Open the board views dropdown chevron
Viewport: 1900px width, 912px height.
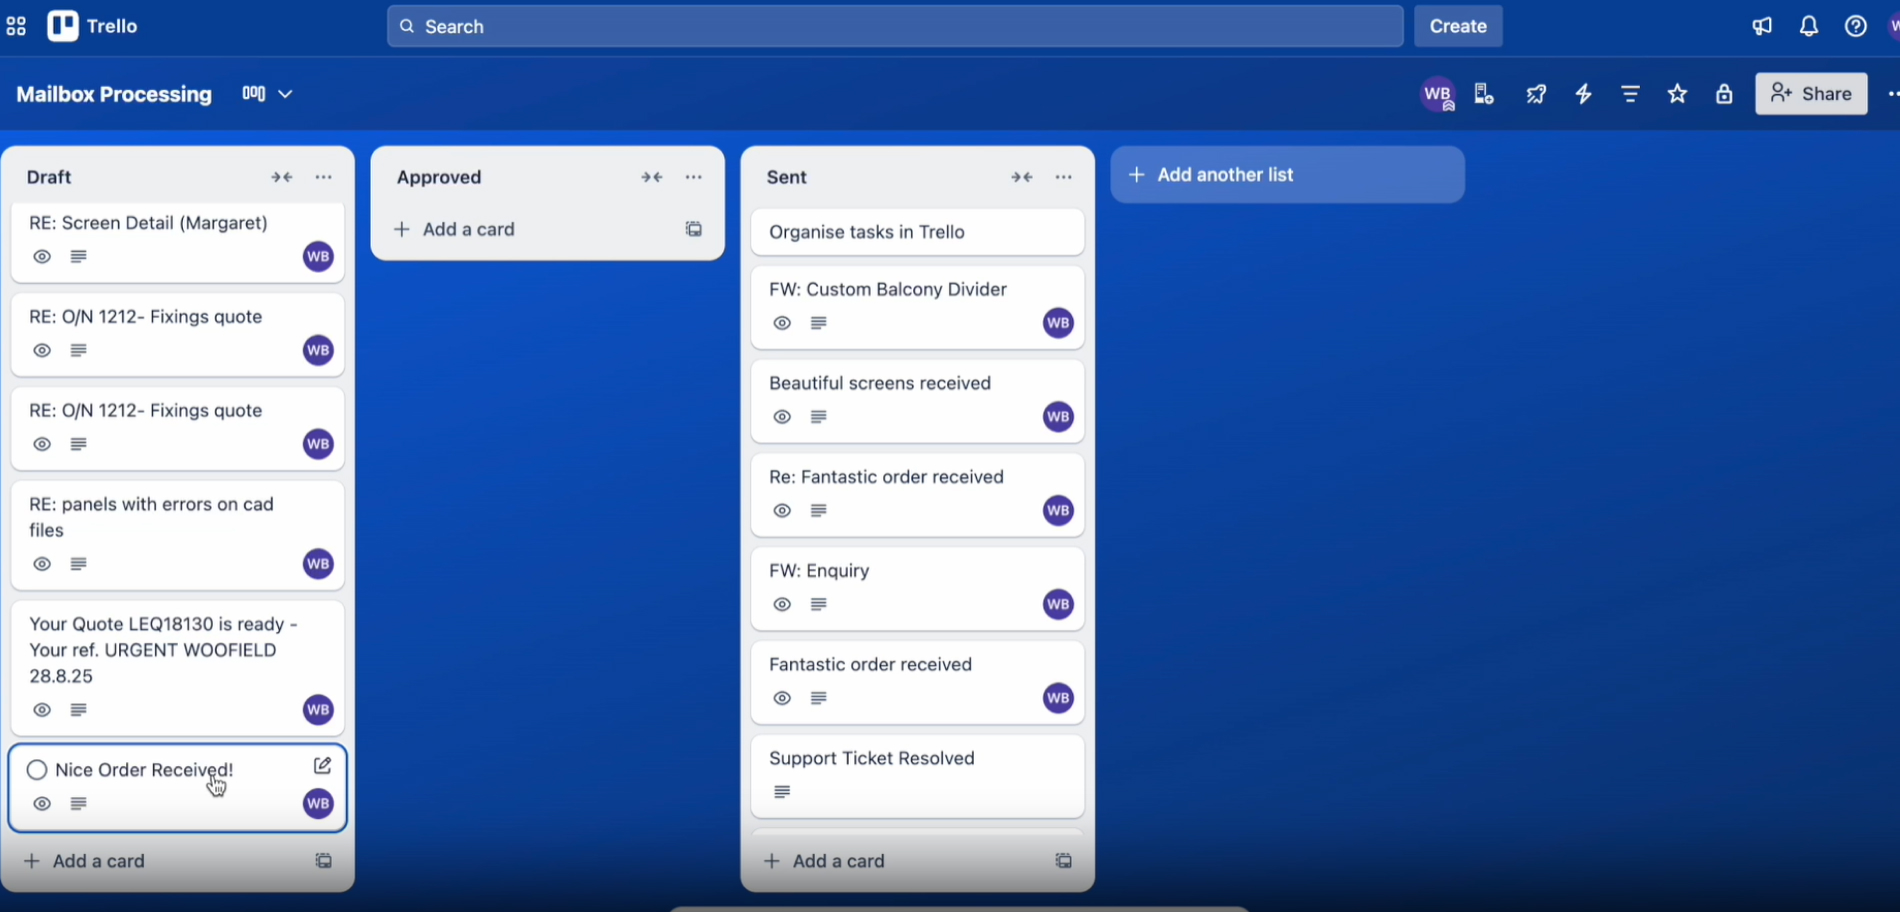coord(286,93)
